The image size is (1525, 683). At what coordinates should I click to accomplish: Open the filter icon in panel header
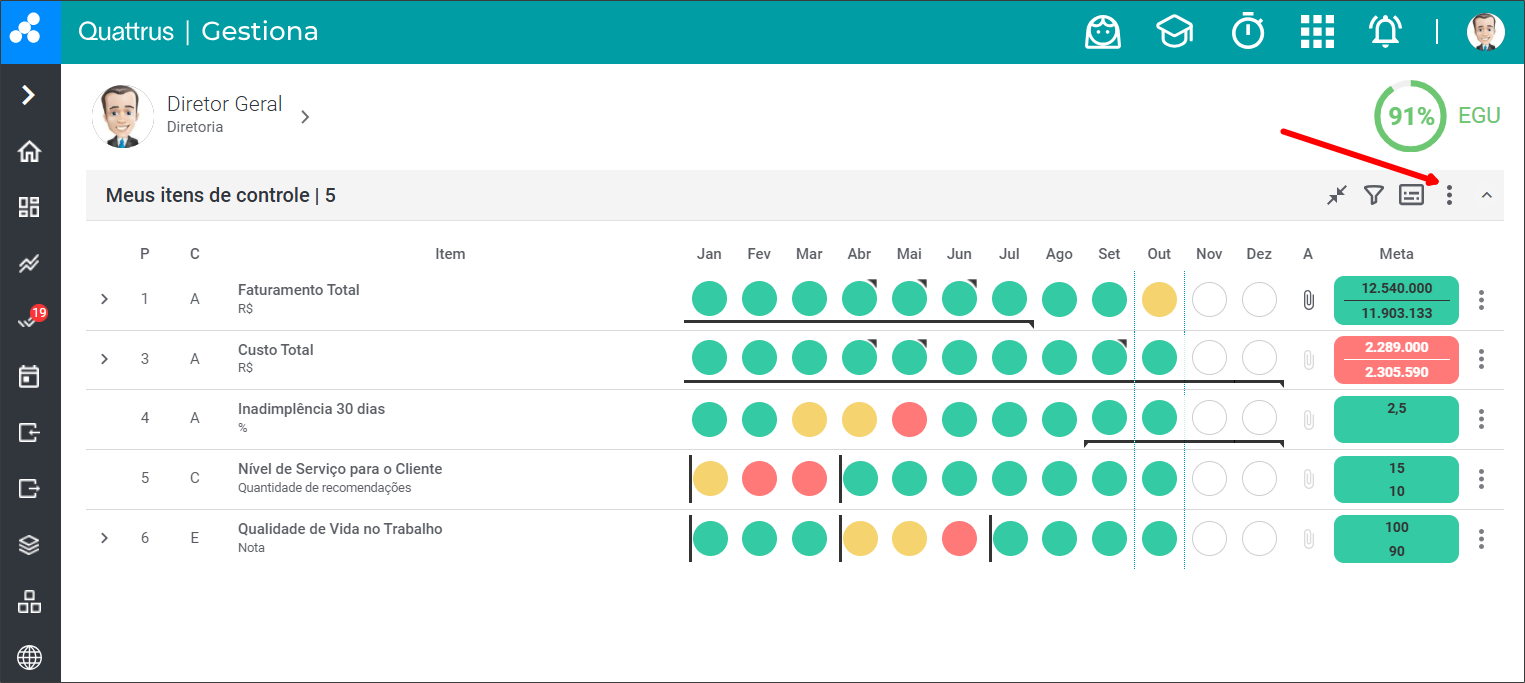point(1374,195)
